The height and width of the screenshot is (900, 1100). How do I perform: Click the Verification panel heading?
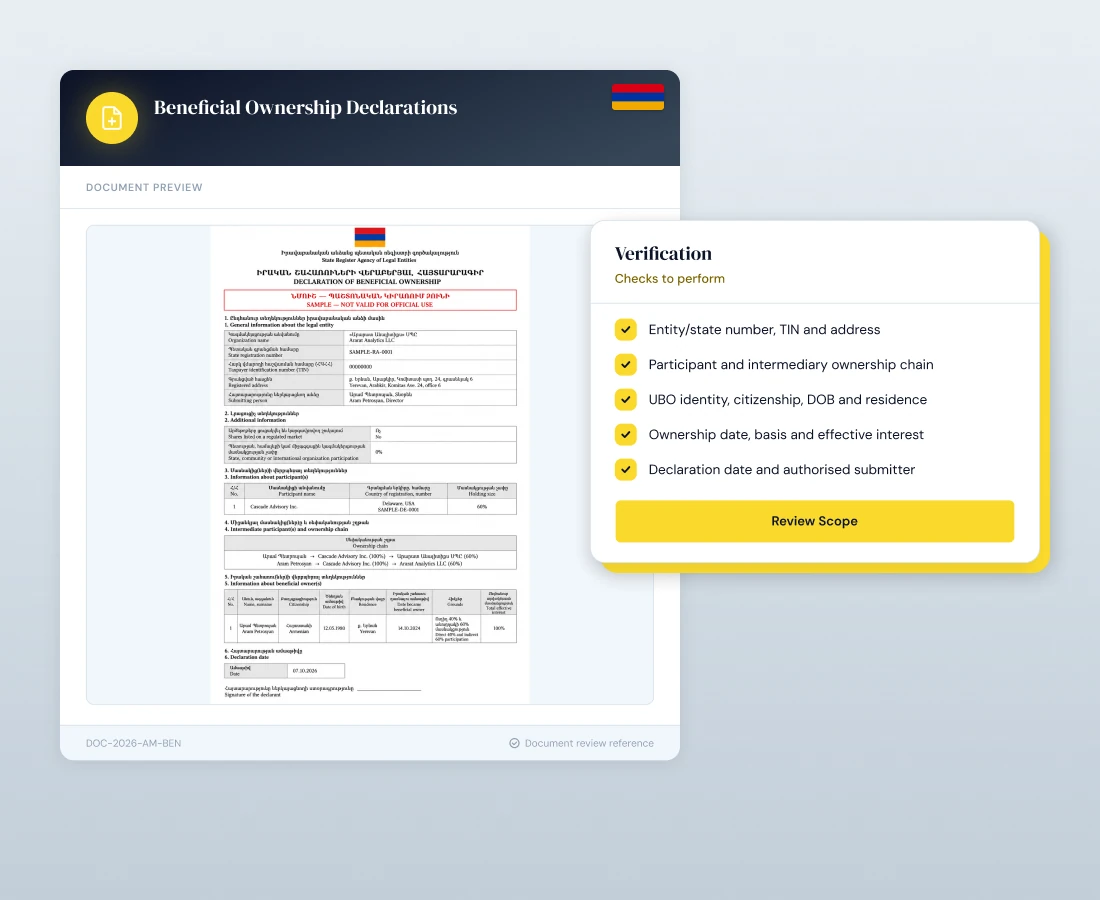point(663,253)
